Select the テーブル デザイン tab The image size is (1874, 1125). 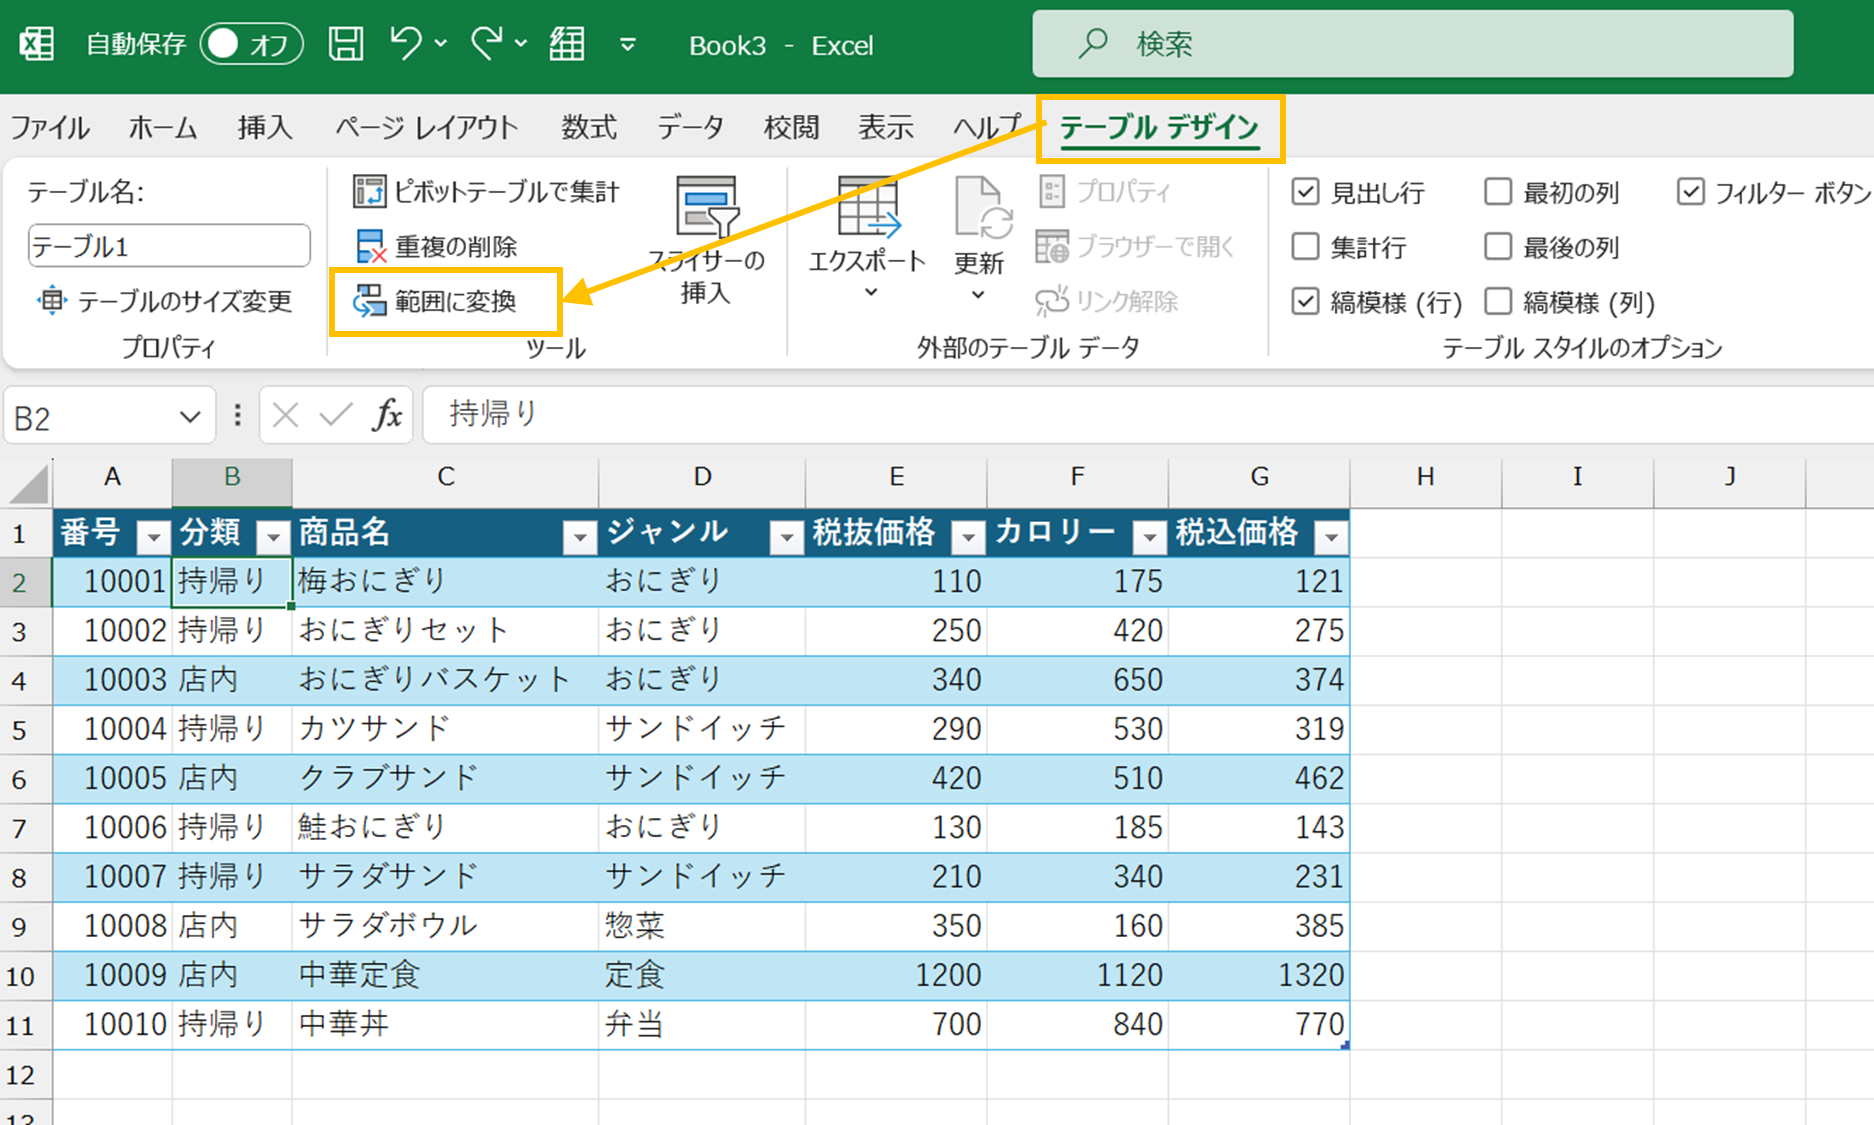[1159, 128]
